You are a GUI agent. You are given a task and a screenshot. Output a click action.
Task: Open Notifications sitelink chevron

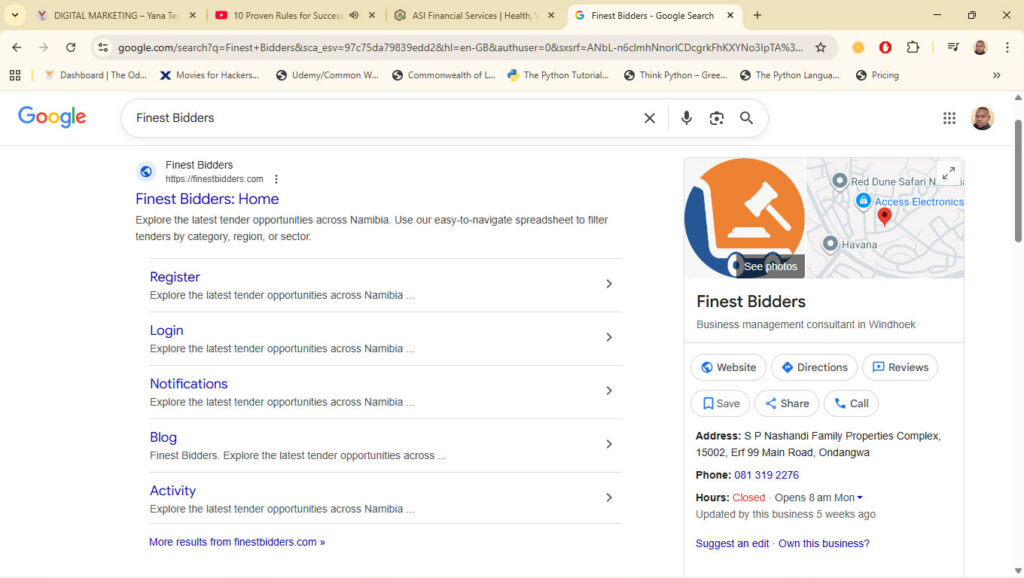pos(609,391)
